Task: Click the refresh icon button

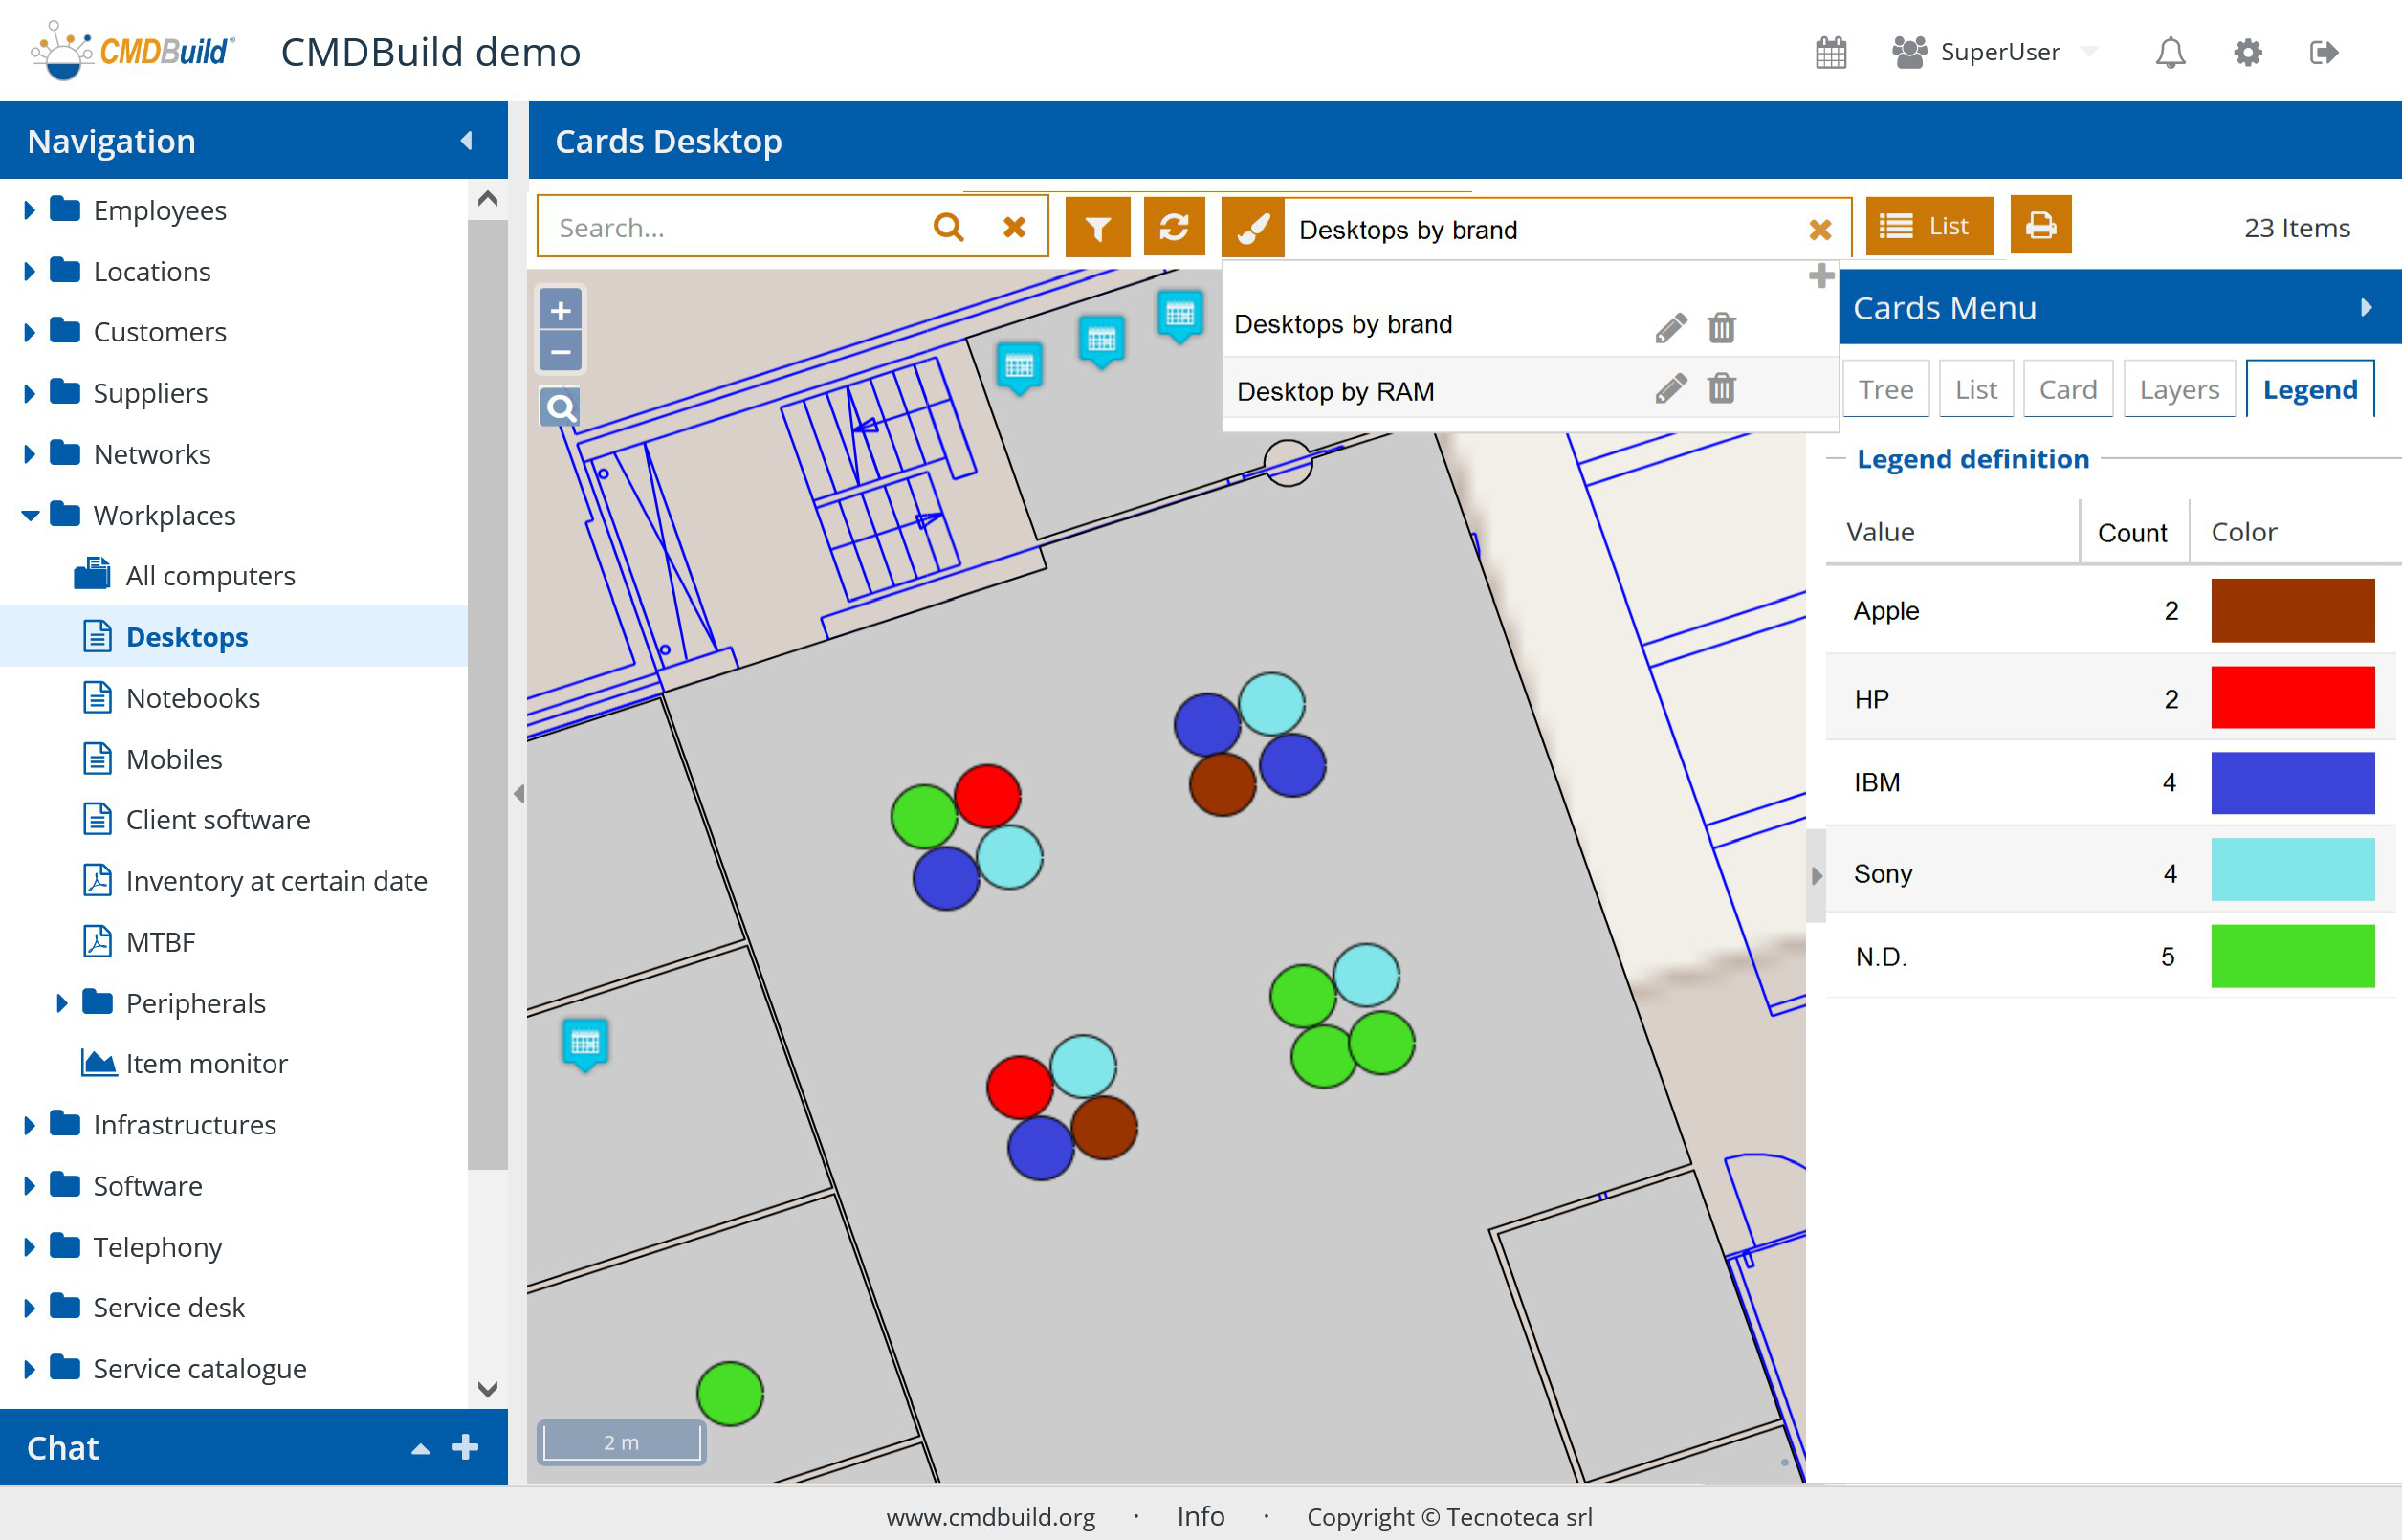Action: pyautogui.click(x=1173, y=228)
